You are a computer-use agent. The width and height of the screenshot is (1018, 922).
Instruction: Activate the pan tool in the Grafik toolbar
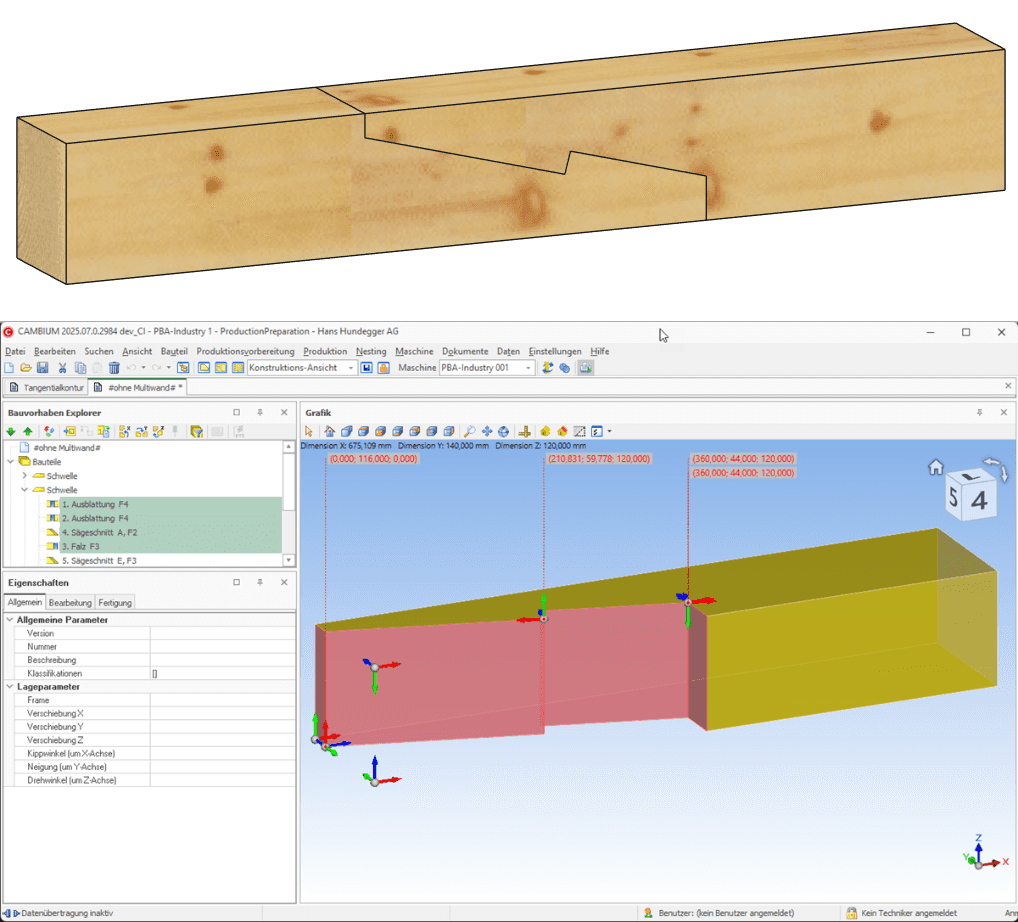click(x=487, y=431)
